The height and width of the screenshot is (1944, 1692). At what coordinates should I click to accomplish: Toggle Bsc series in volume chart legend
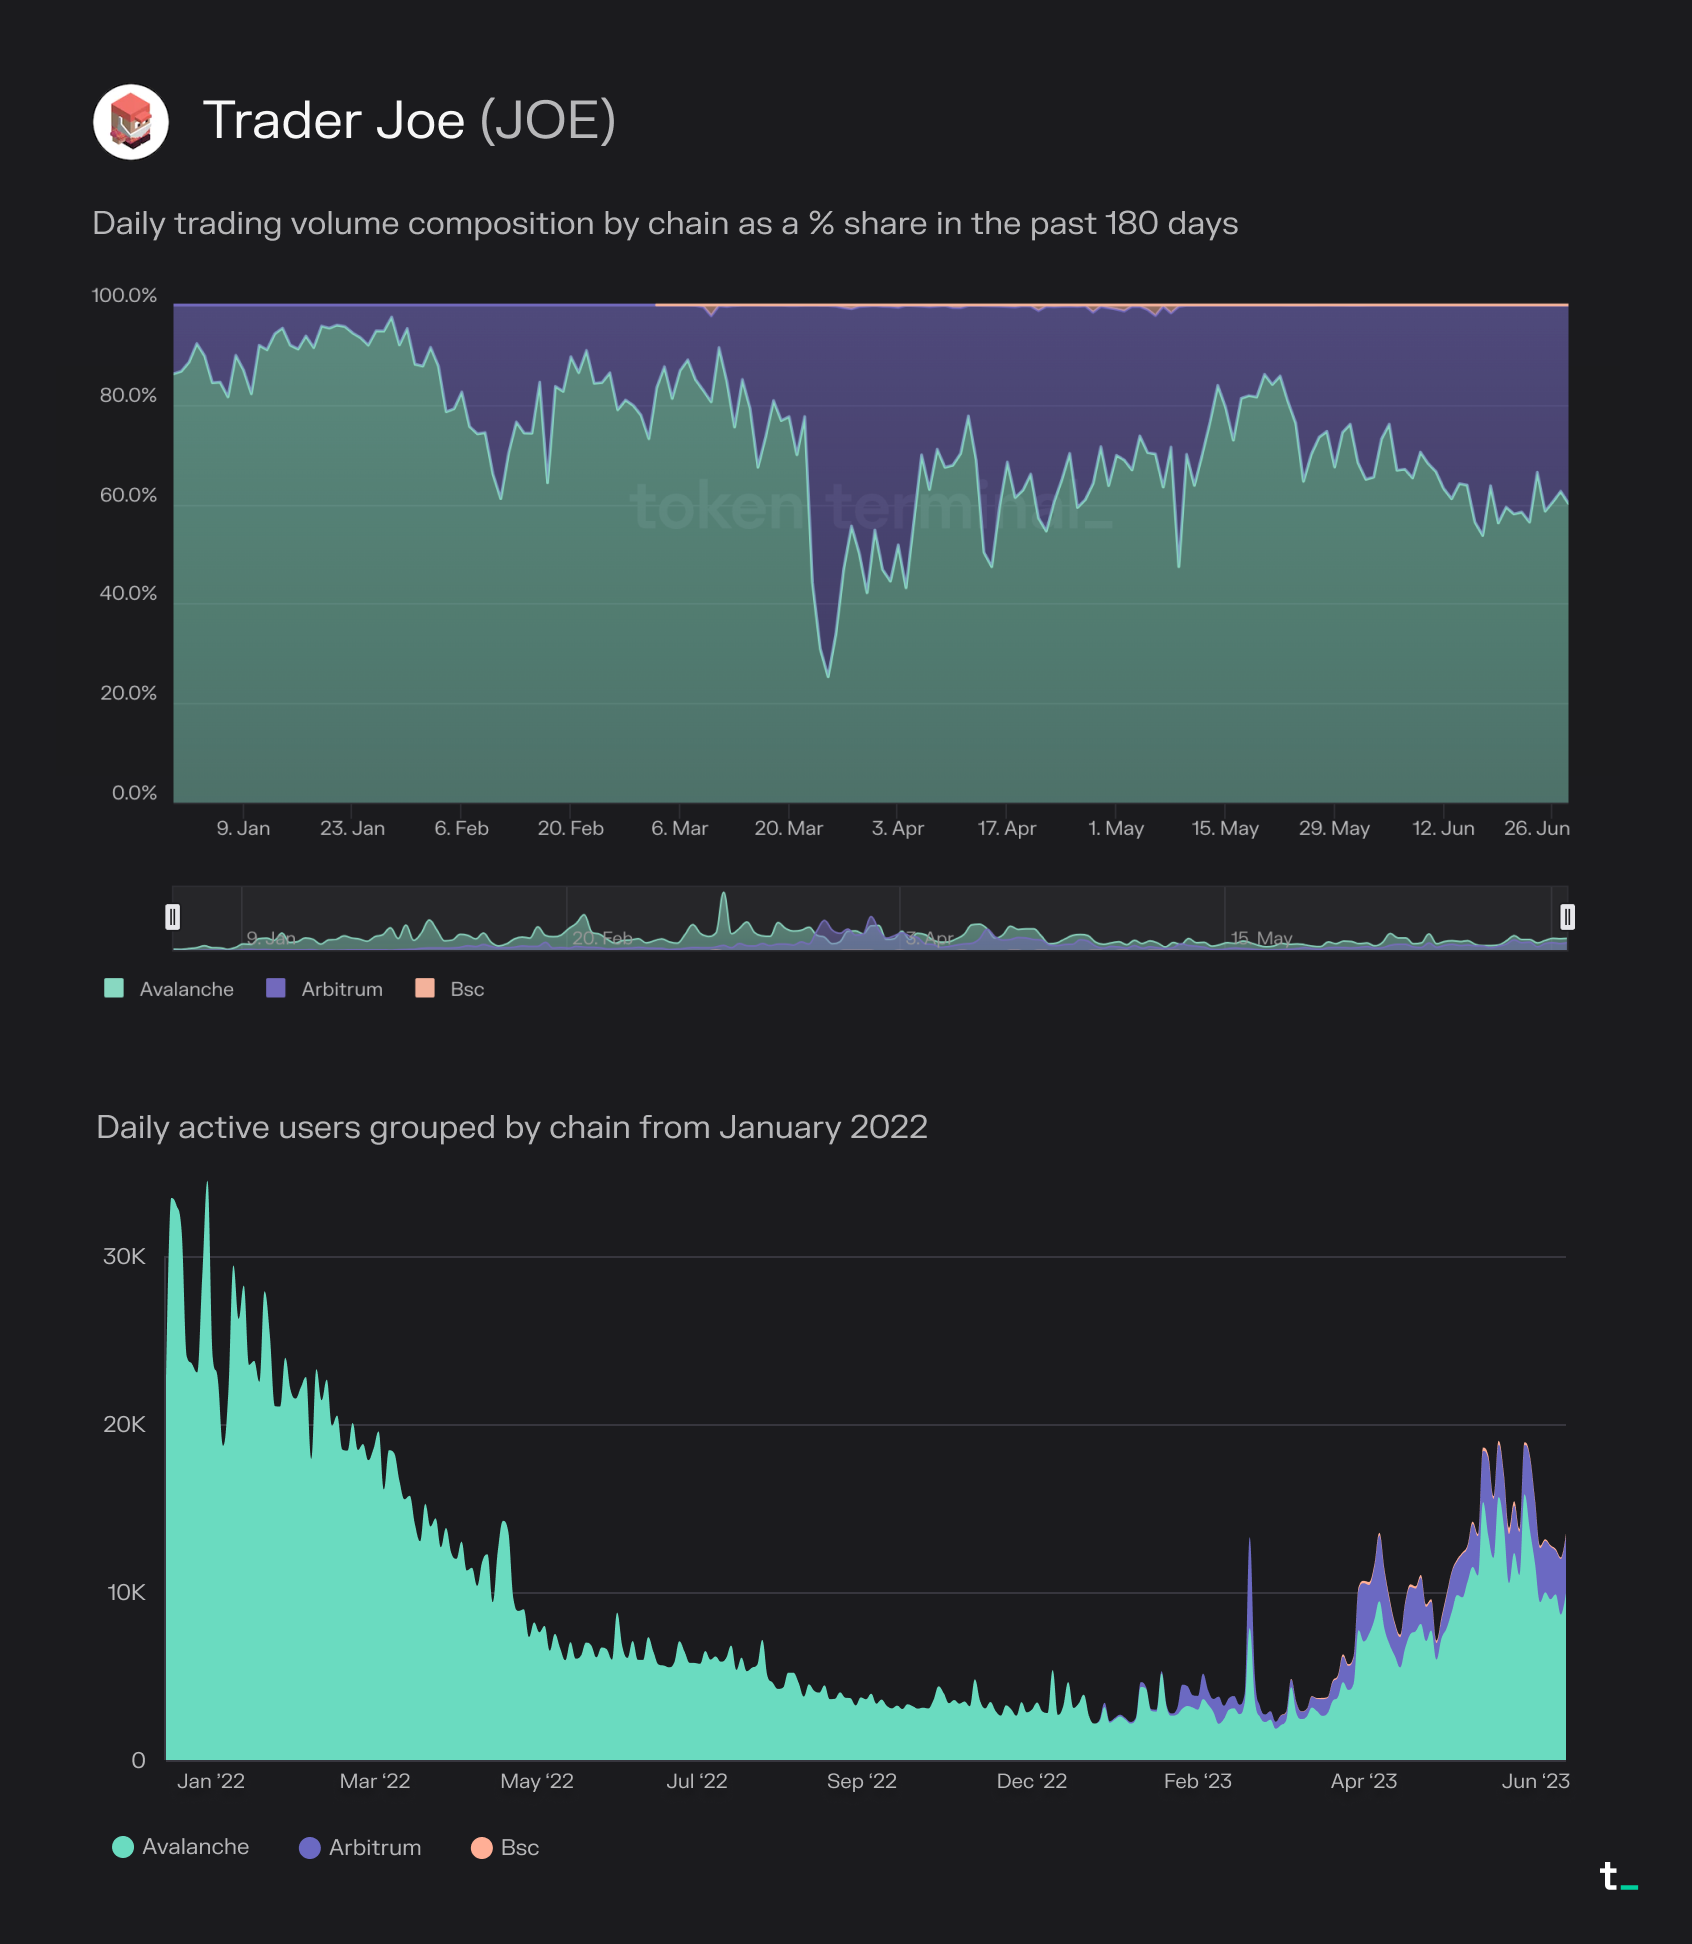(x=450, y=989)
